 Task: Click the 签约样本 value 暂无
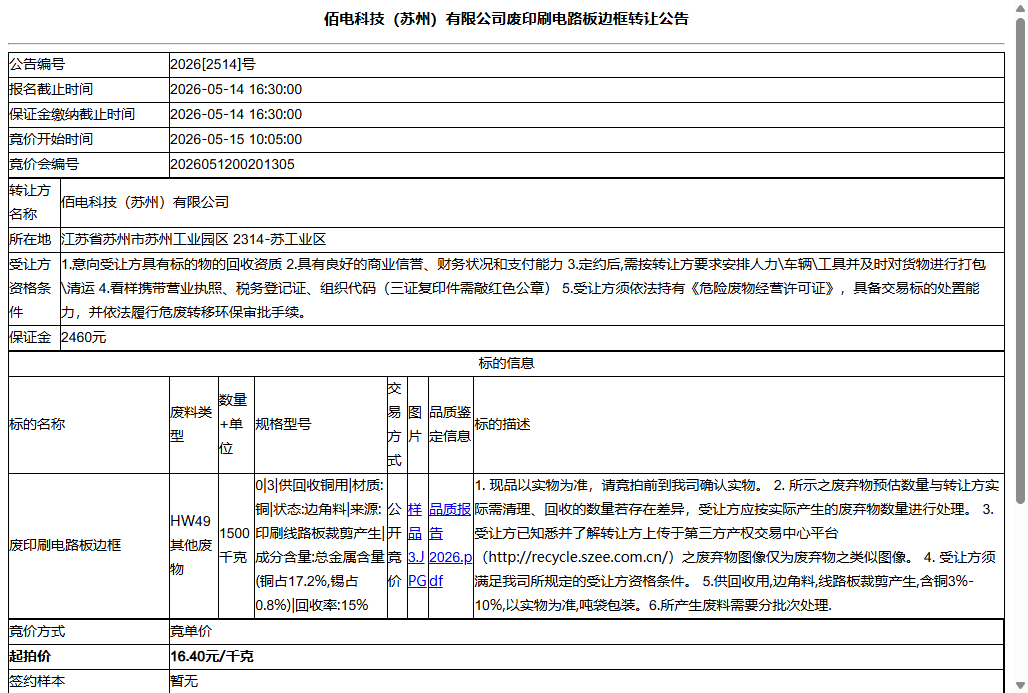tap(184, 681)
